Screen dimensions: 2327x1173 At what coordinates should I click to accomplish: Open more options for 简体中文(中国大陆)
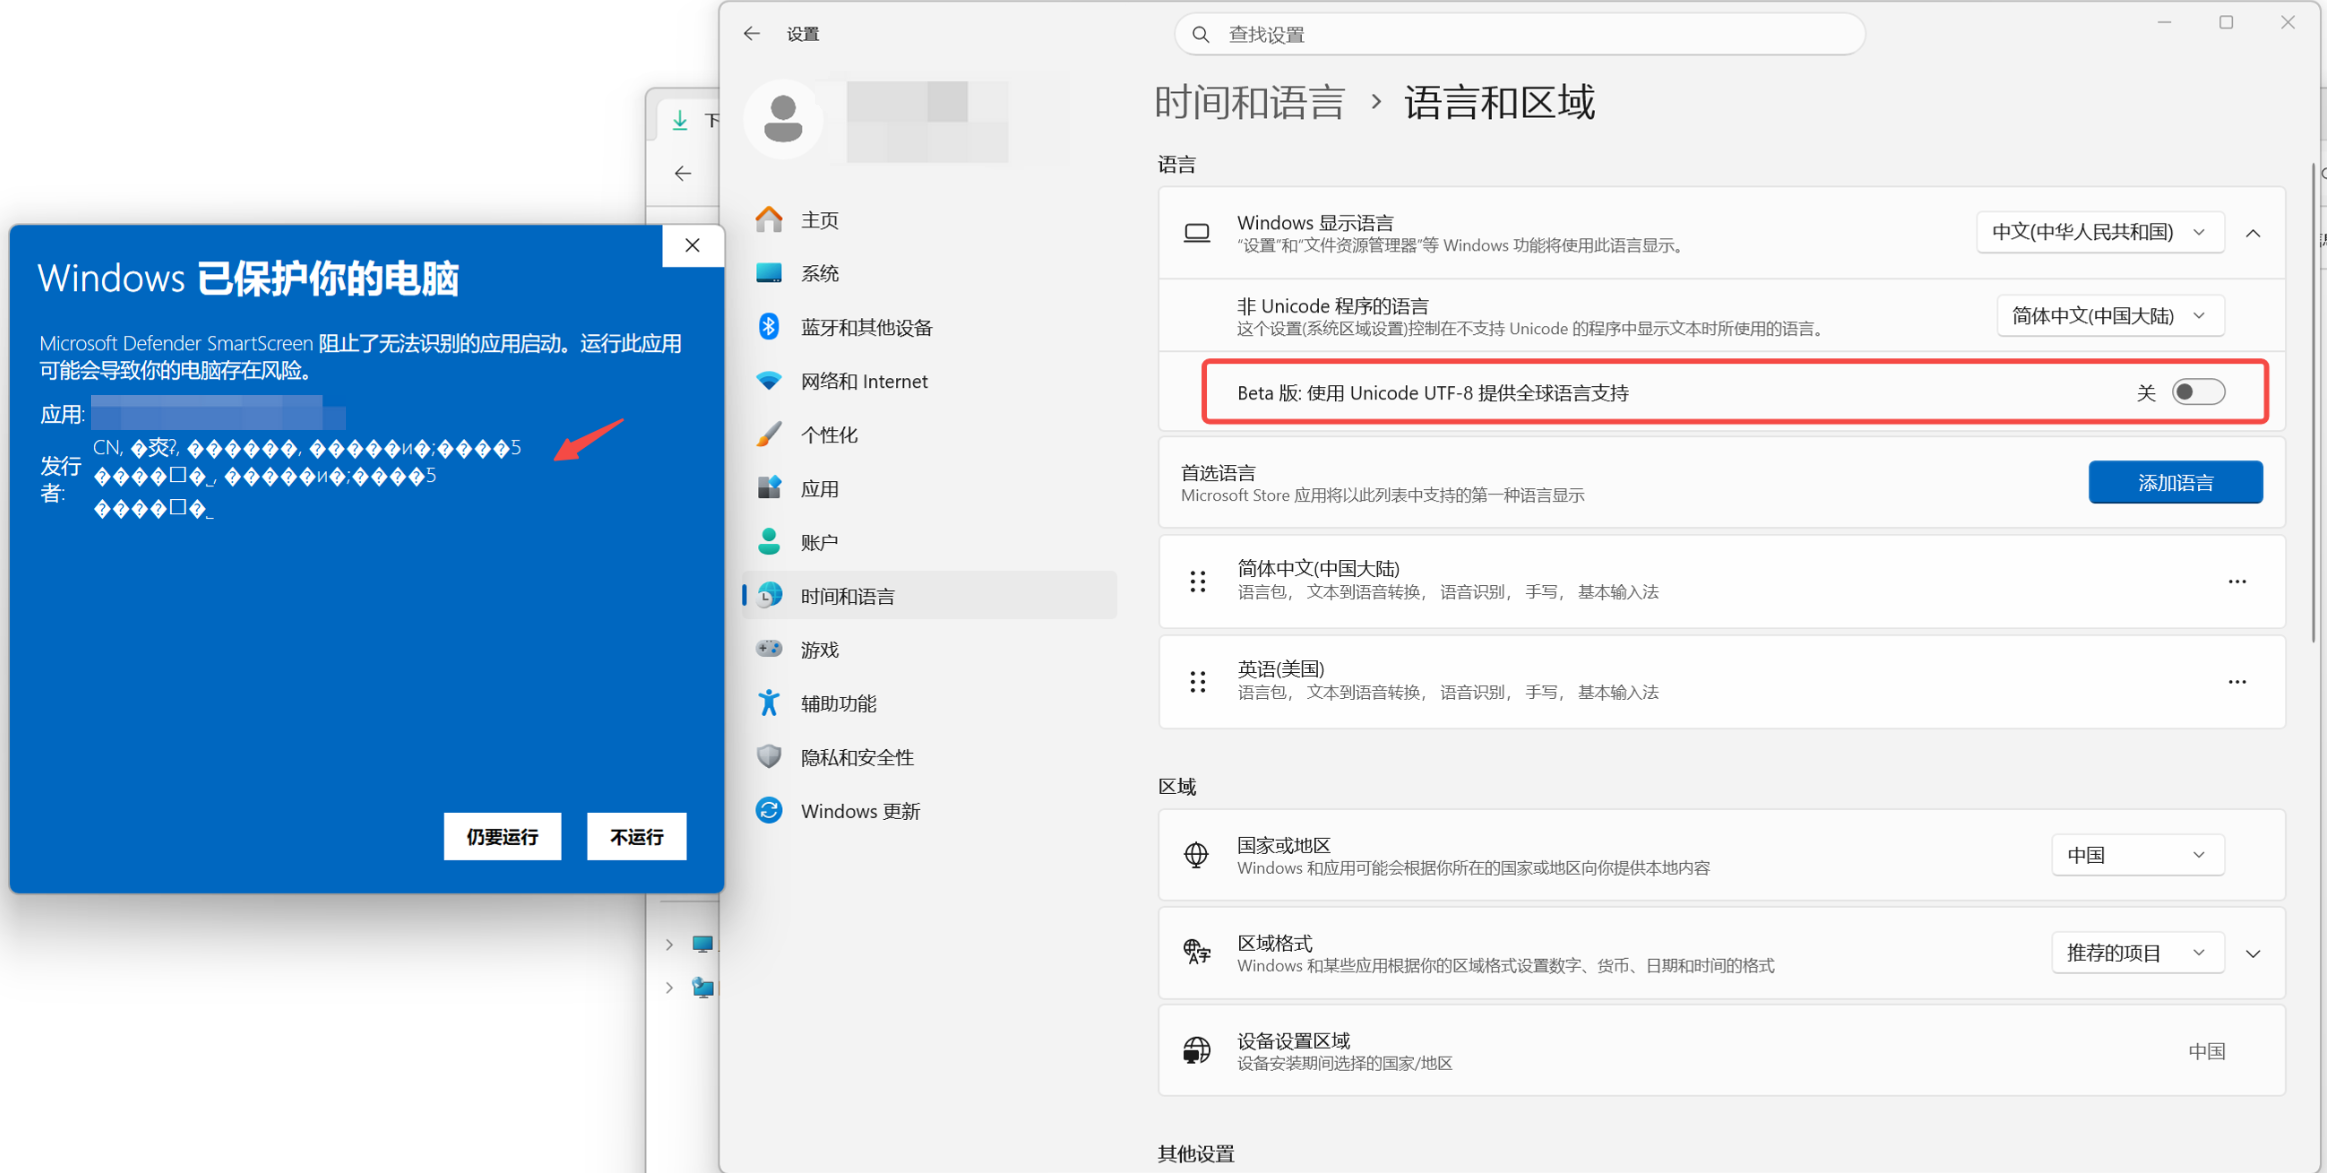[2237, 581]
